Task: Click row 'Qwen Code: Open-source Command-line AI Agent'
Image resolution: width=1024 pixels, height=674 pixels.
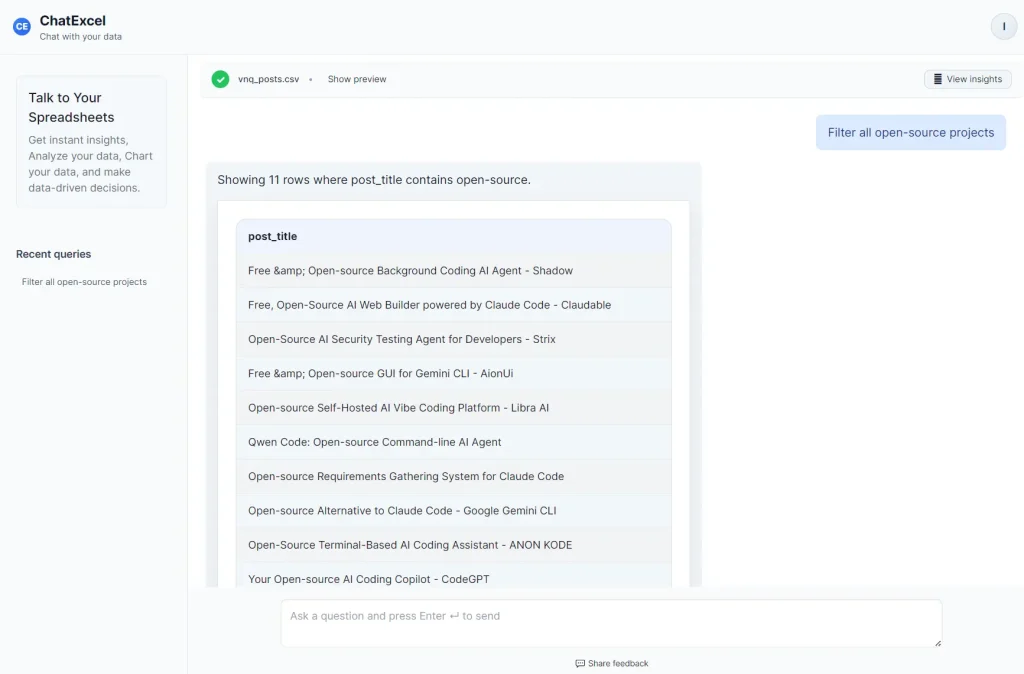Action: (454, 442)
